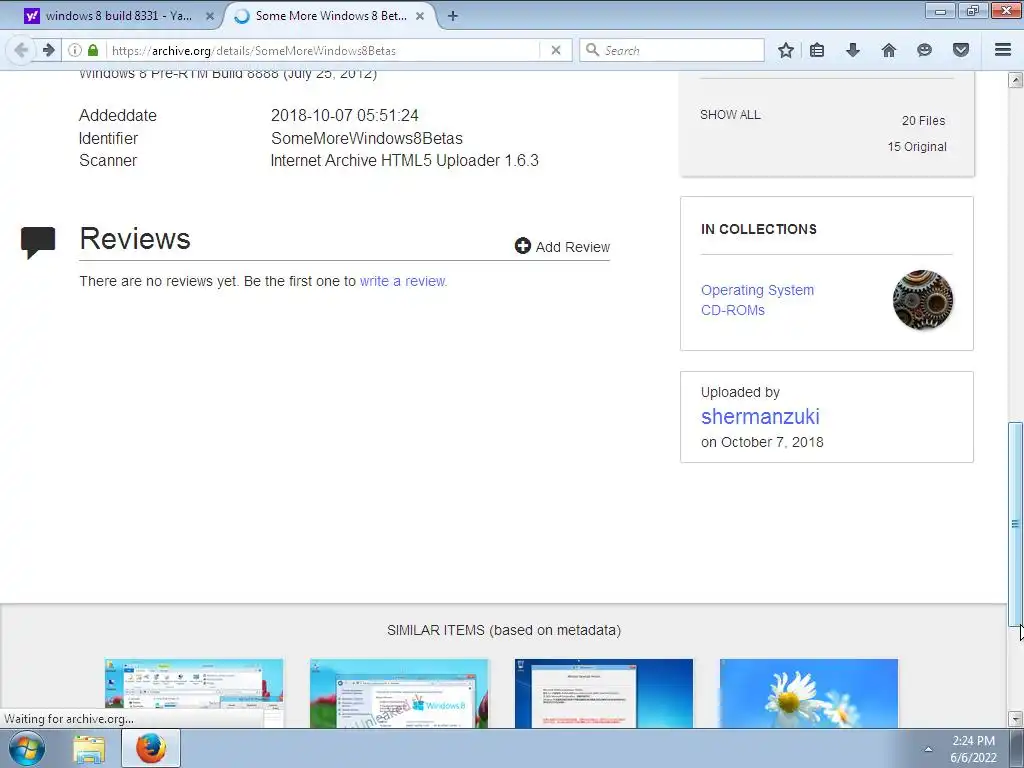Go to Firefox home page icon
1024x768 pixels.
[x=889, y=50]
